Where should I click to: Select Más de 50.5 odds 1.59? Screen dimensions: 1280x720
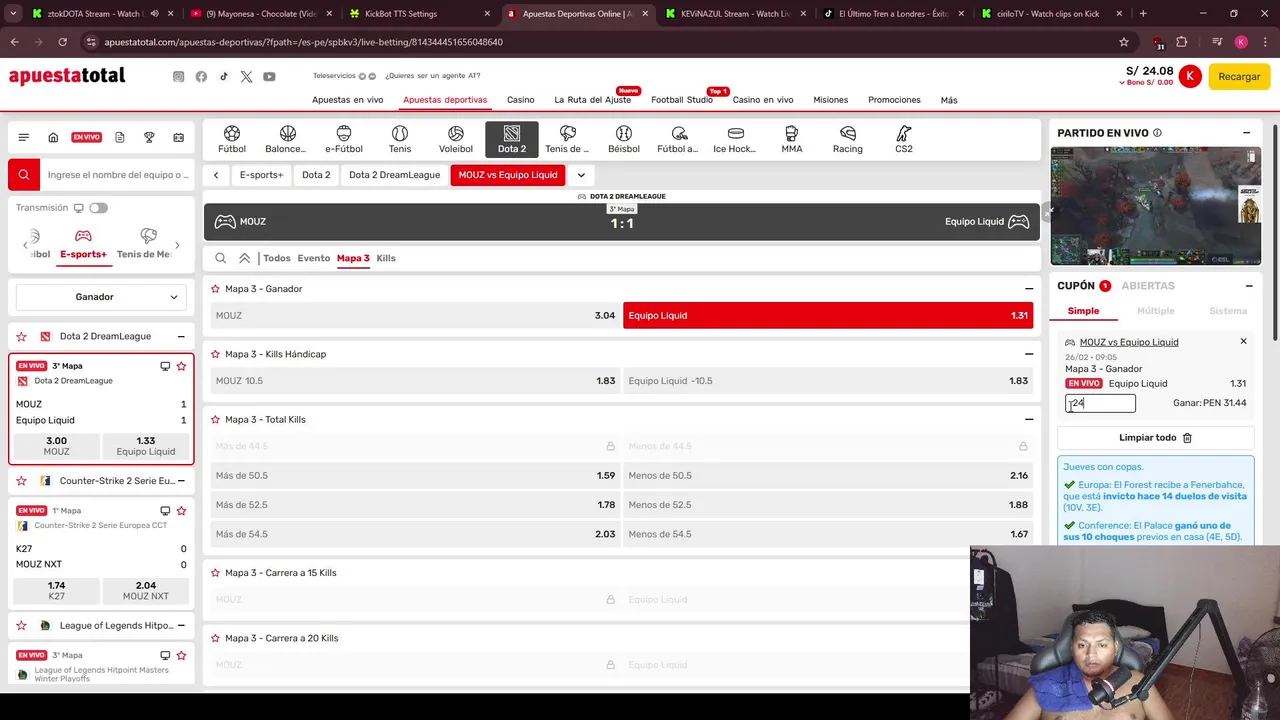[x=415, y=476]
